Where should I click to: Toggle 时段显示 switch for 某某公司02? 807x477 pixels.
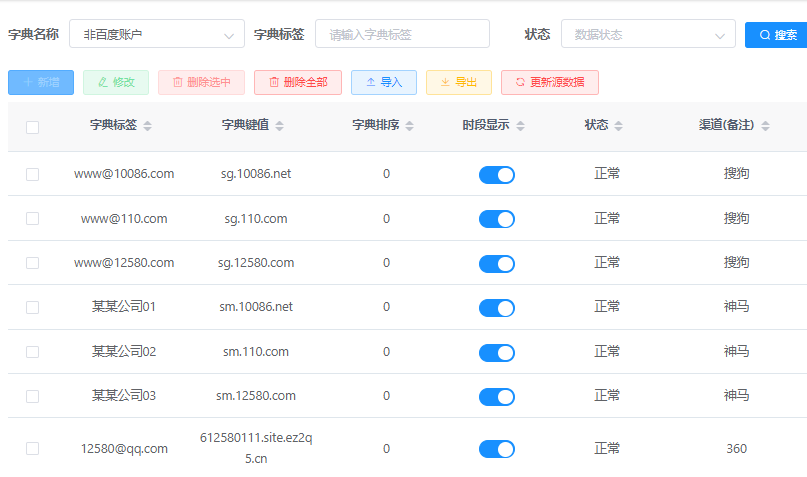pos(497,352)
